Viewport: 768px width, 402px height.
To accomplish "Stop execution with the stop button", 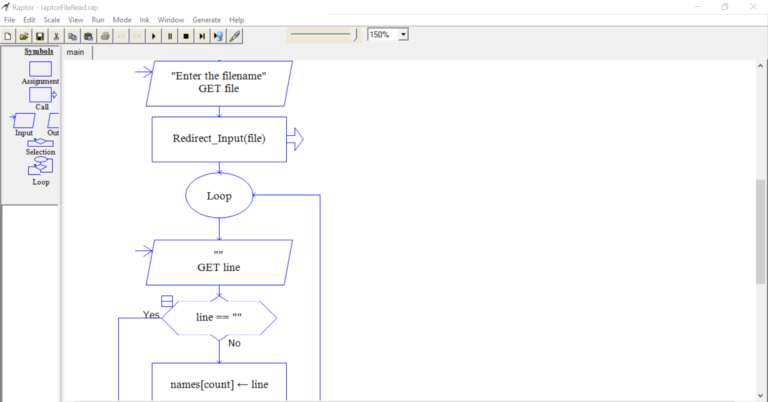I will tap(186, 36).
